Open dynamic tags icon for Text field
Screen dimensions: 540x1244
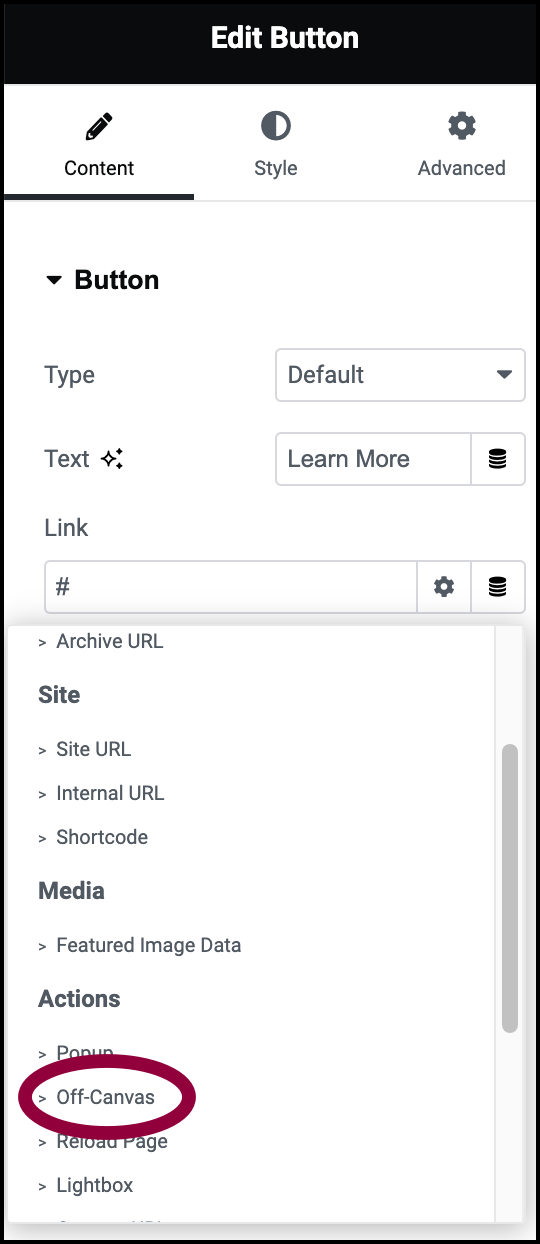tap(497, 459)
